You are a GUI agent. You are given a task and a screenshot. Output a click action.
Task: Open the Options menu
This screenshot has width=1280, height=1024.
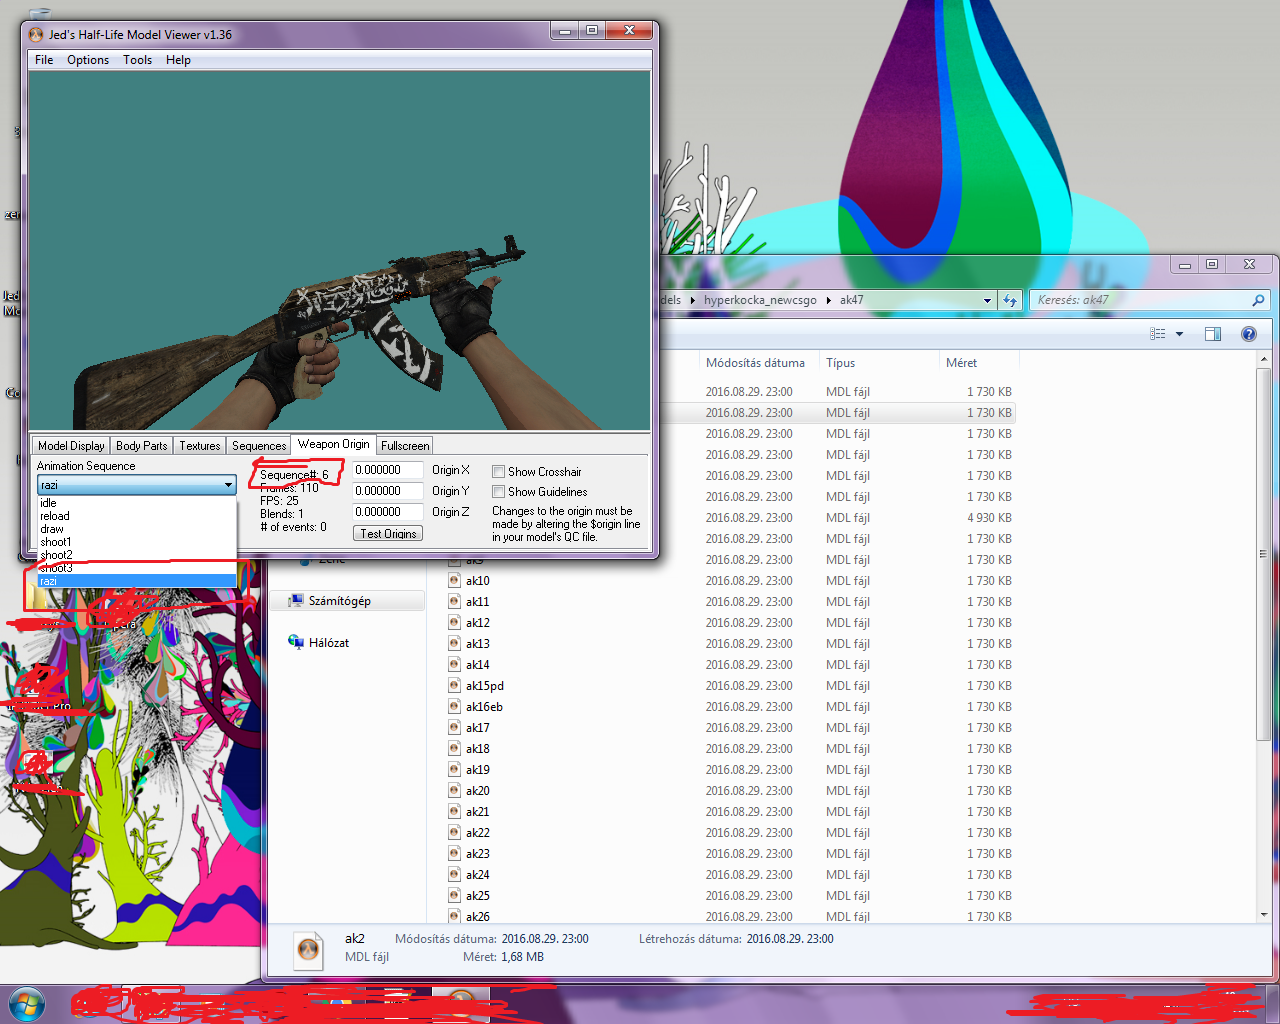pyautogui.click(x=88, y=60)
